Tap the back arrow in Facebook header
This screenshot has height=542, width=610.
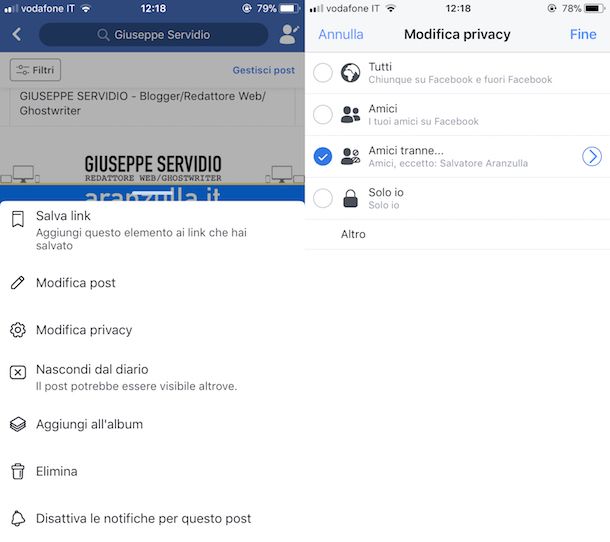[17, 35]
